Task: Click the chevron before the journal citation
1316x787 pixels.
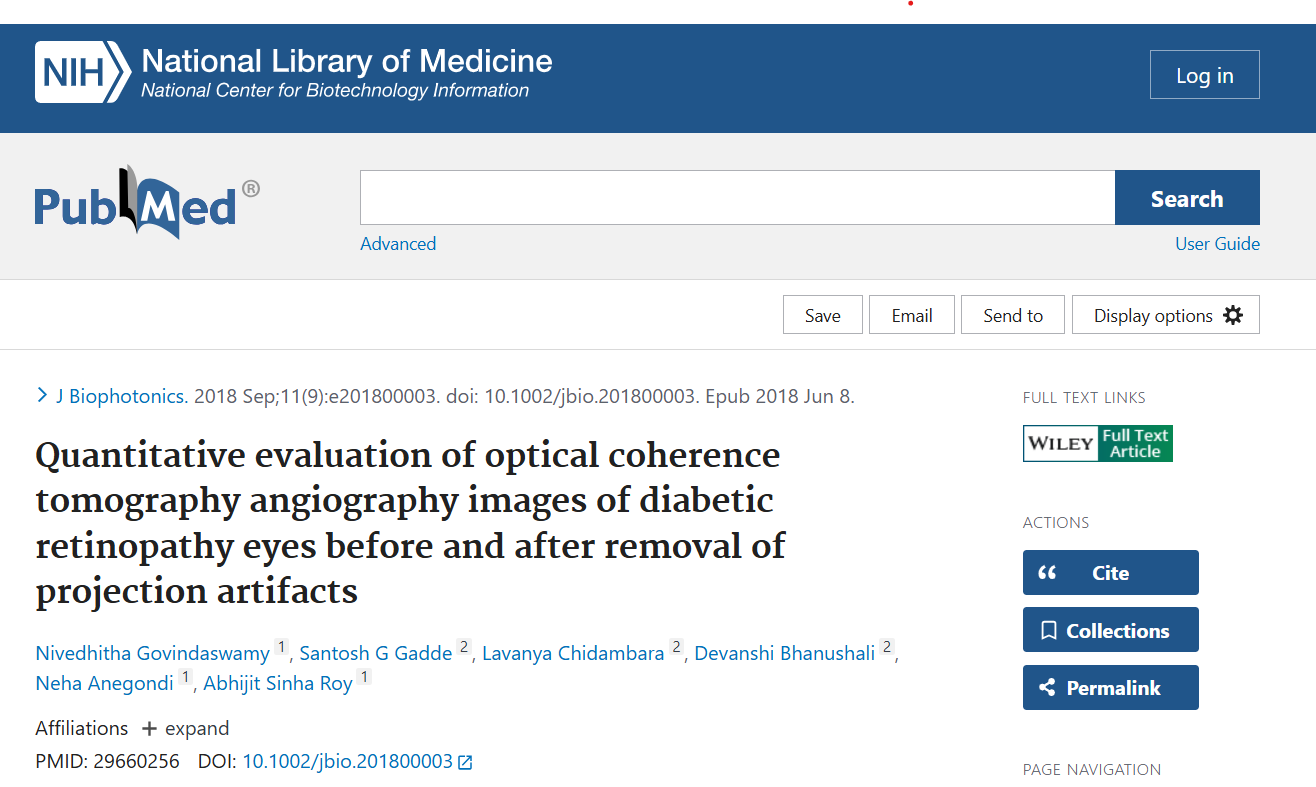Action: tap(41, 394)
